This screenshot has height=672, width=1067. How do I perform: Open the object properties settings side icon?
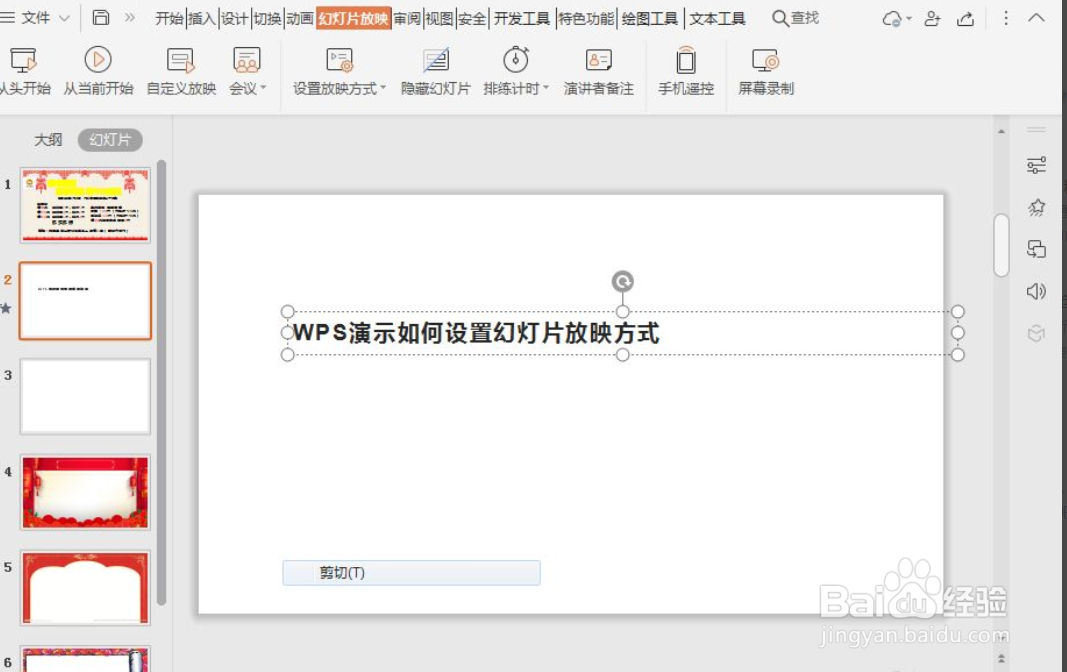click(1036, 165)
